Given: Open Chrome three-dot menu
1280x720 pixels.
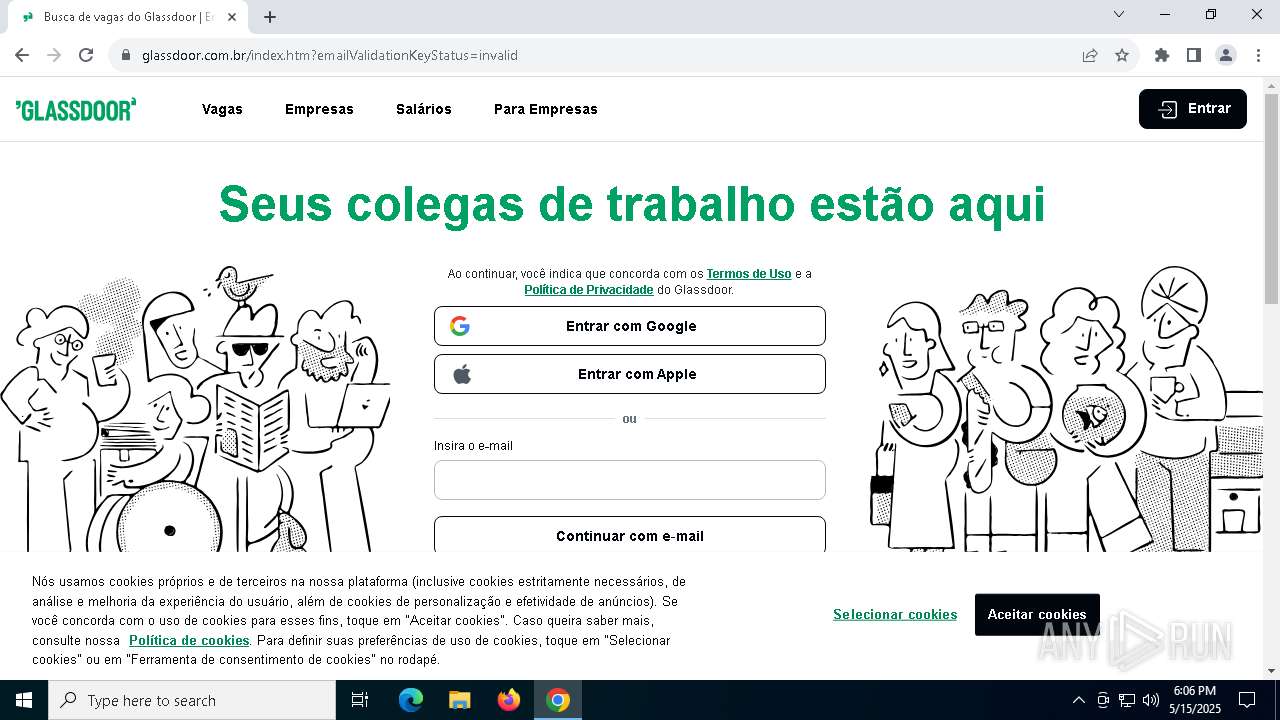Looking at the screenshot, I should (x=1258, y=55).
